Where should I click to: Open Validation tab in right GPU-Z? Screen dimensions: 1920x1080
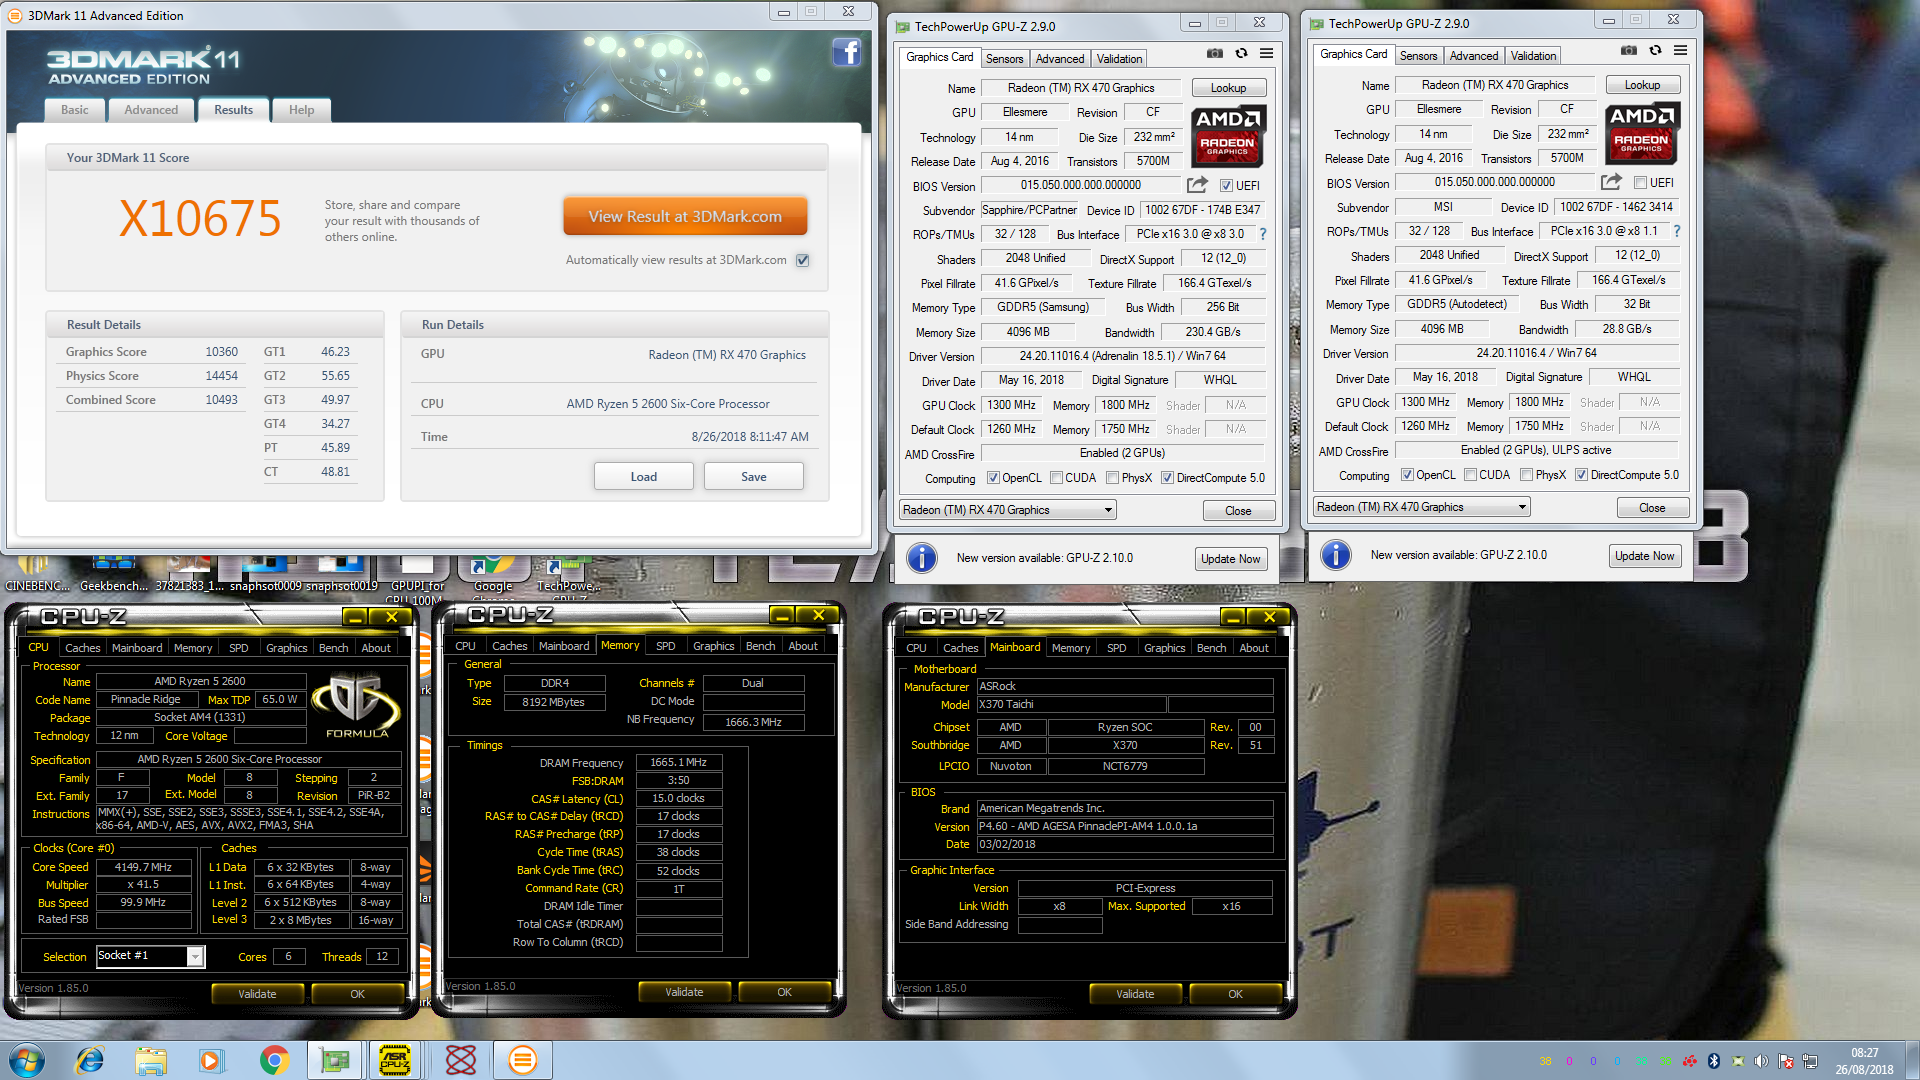click(1533, 55)
